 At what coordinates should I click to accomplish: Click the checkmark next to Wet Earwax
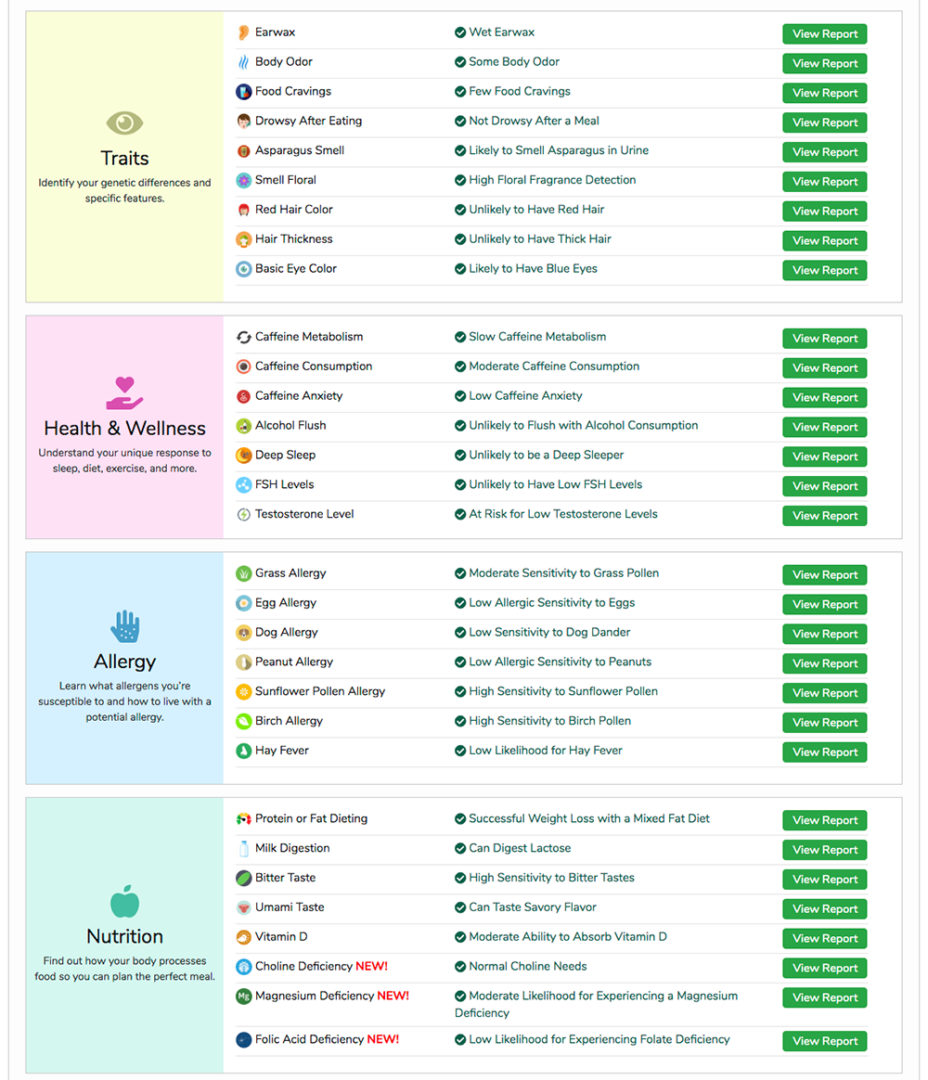pos(458,32)
